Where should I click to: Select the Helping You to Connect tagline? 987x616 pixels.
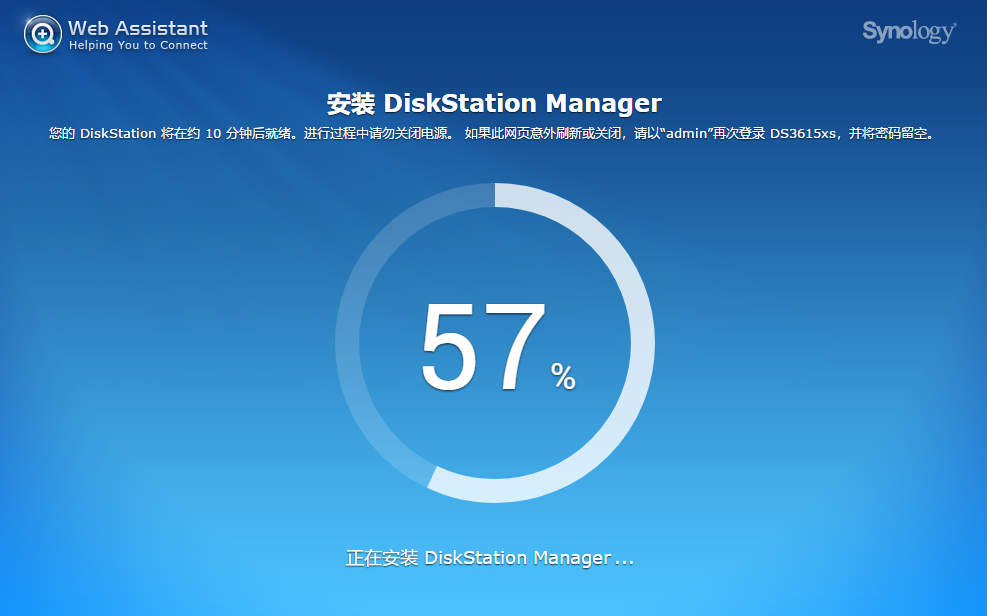tap(137, 44)
